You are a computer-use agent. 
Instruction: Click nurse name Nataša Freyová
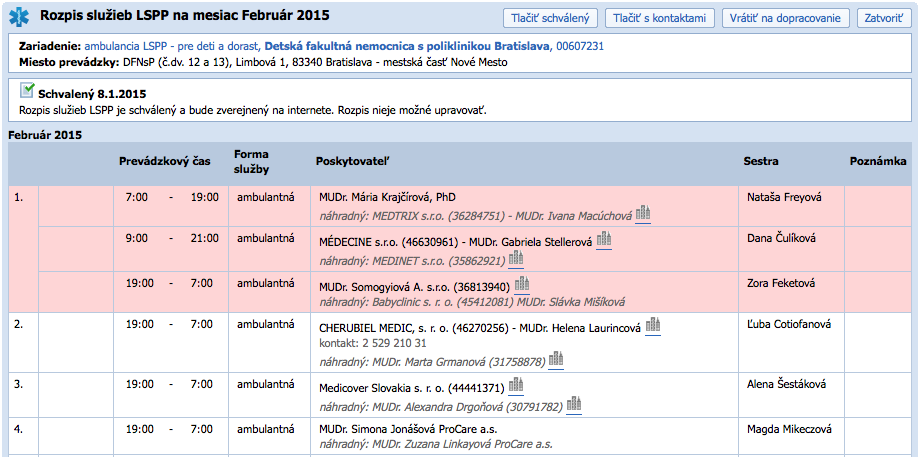click(784, 198)
